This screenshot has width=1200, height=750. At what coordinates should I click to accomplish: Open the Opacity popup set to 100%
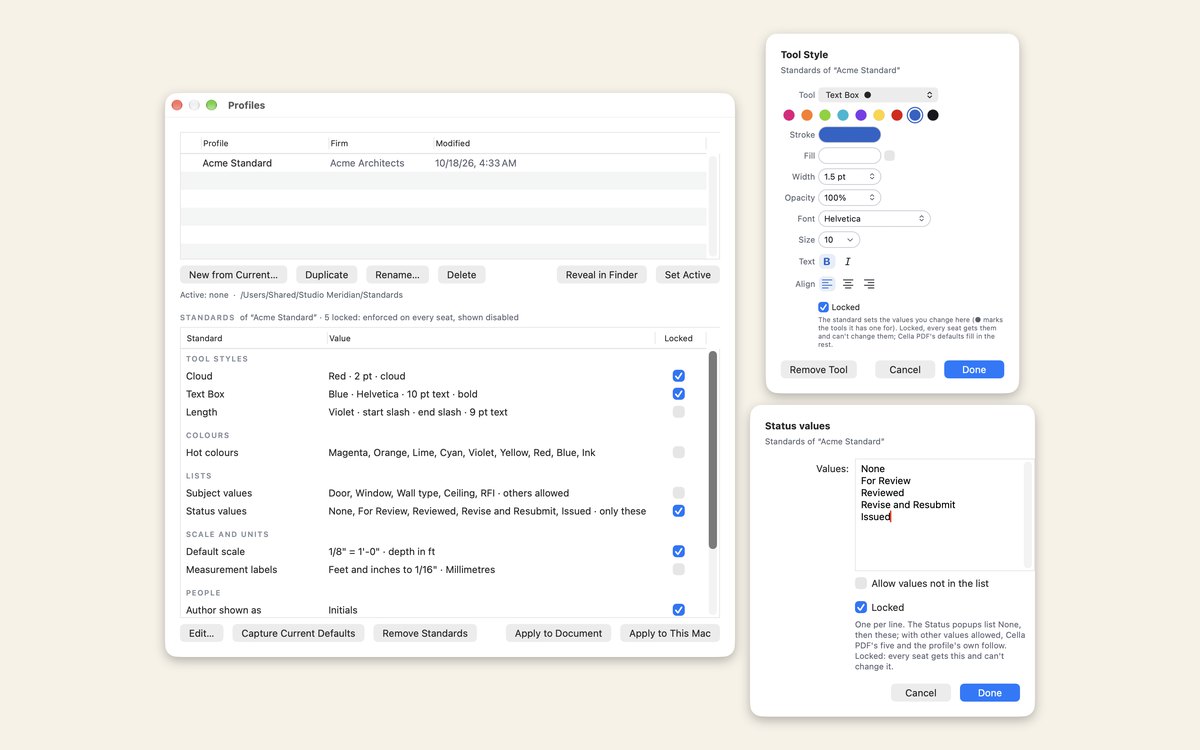pos(850,198)
